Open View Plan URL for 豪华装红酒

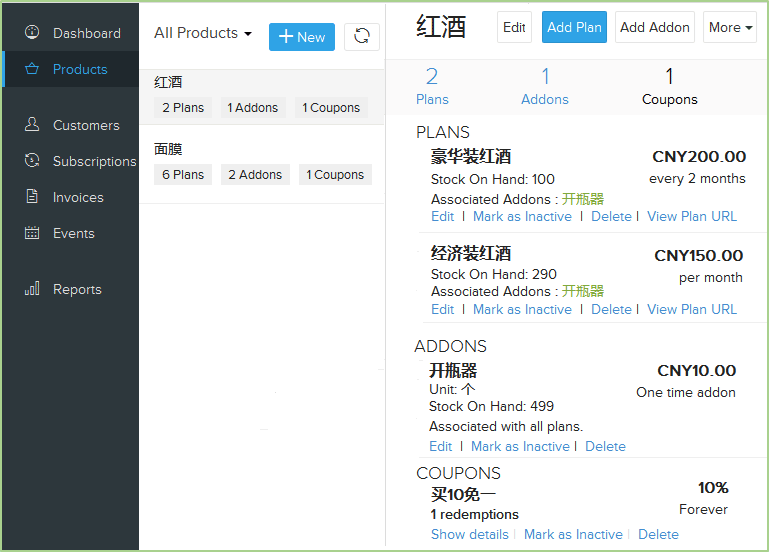click(x=692, y=216)
